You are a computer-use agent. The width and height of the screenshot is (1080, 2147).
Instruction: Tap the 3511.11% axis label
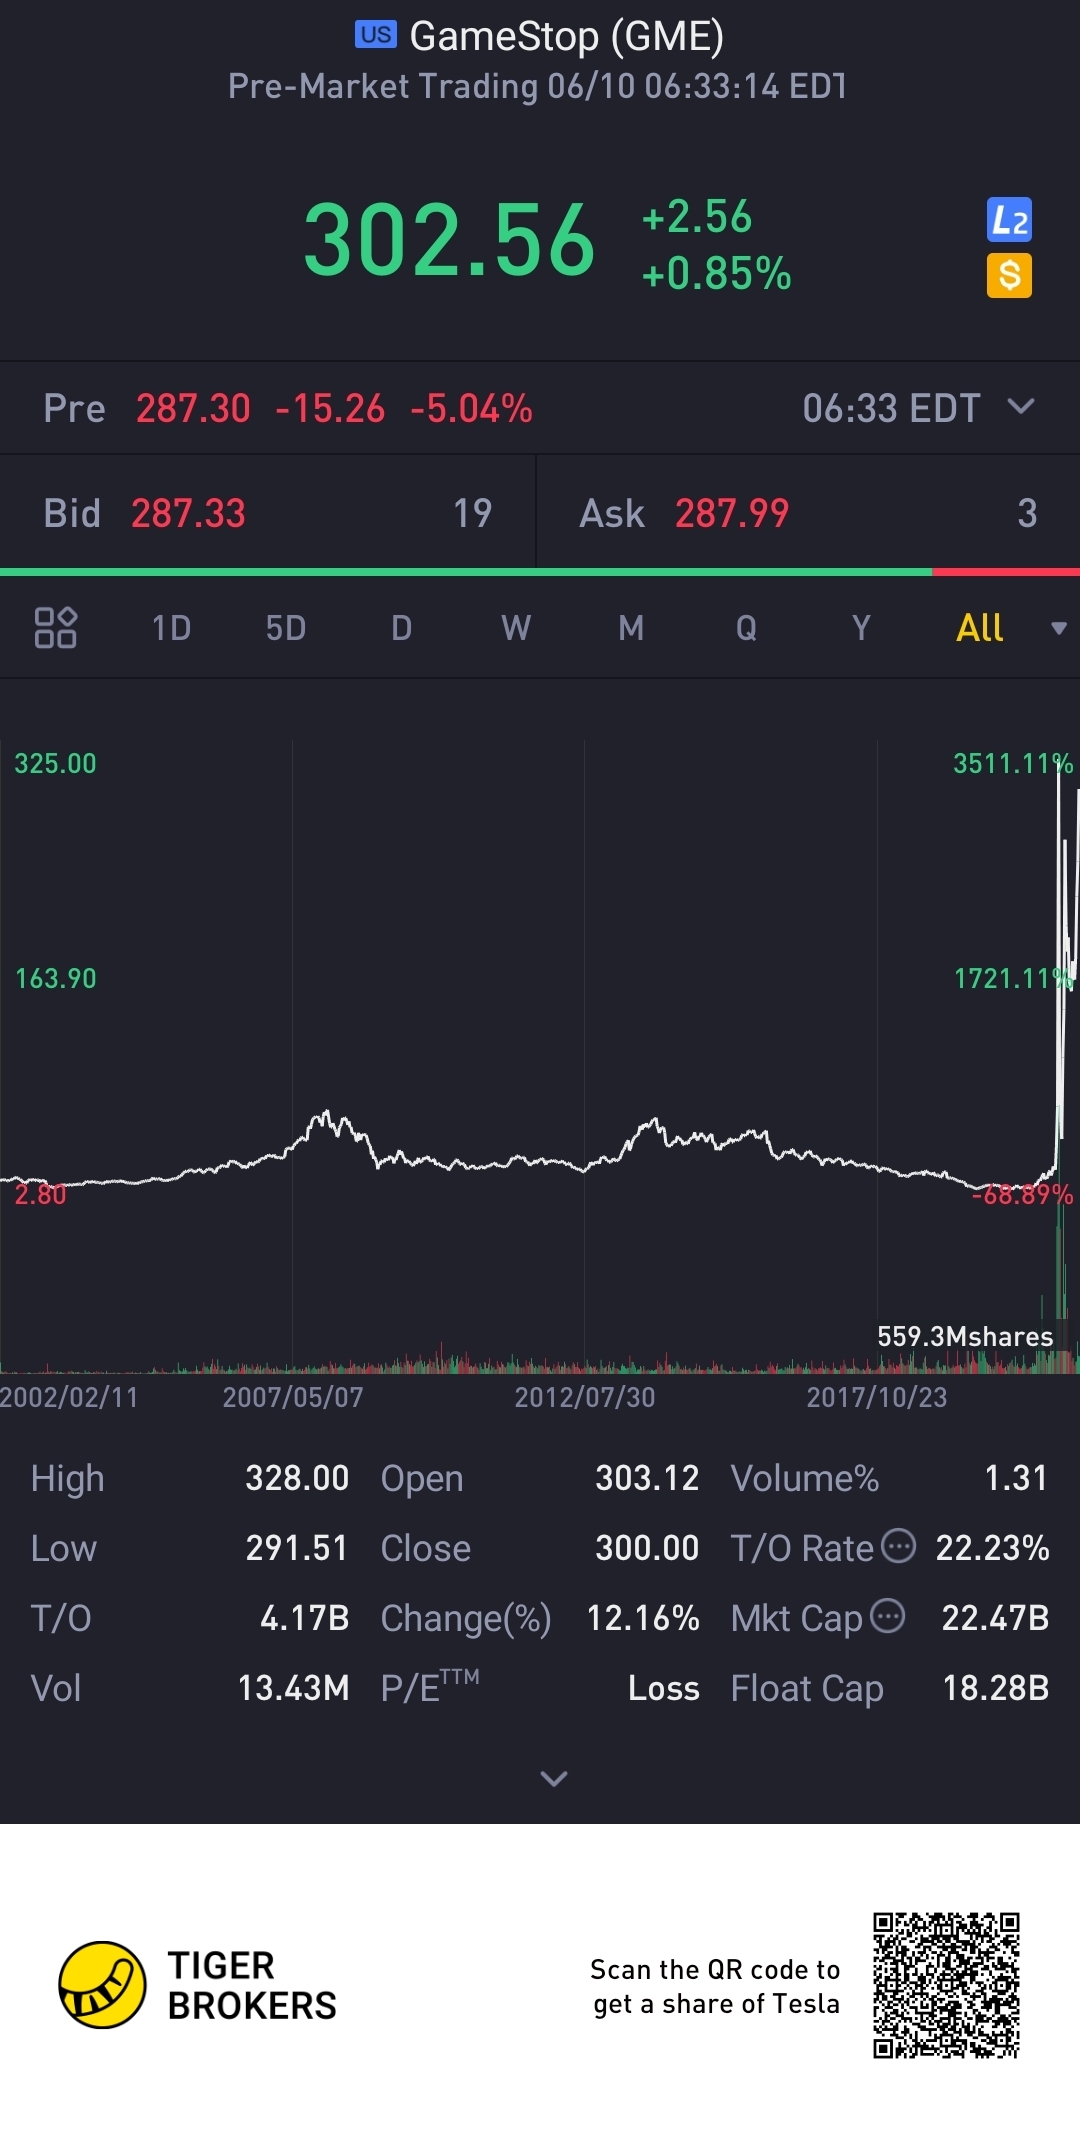point(1013,763)
